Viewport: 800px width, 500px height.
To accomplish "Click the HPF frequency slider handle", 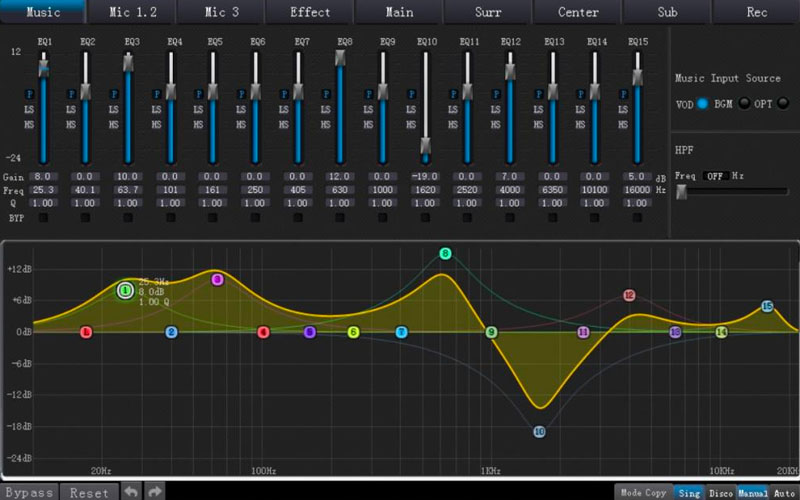I will 682,192.
